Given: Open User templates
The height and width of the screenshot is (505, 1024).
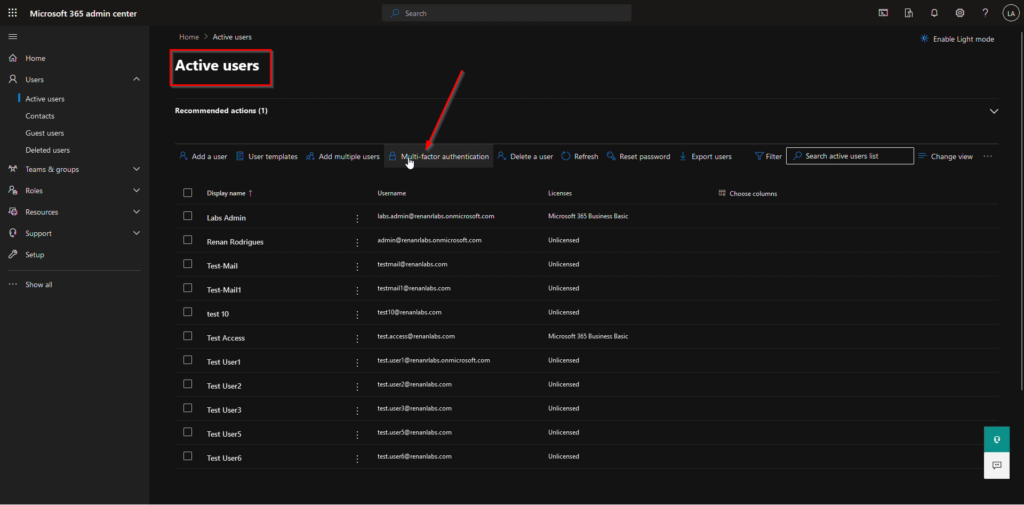Looking at the screenshot, I should pyautogui.click(x=266, y=157).
